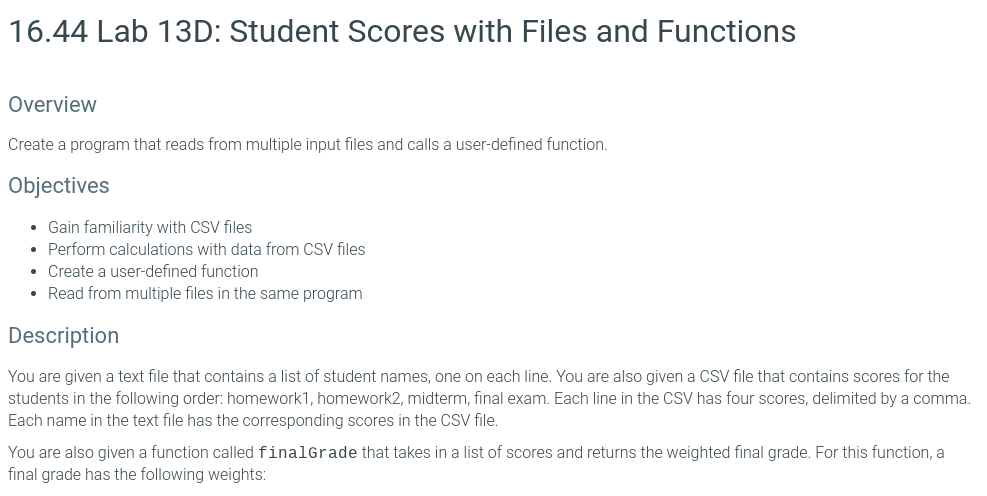Click the finalGrade inline code text

coord(308,453)
